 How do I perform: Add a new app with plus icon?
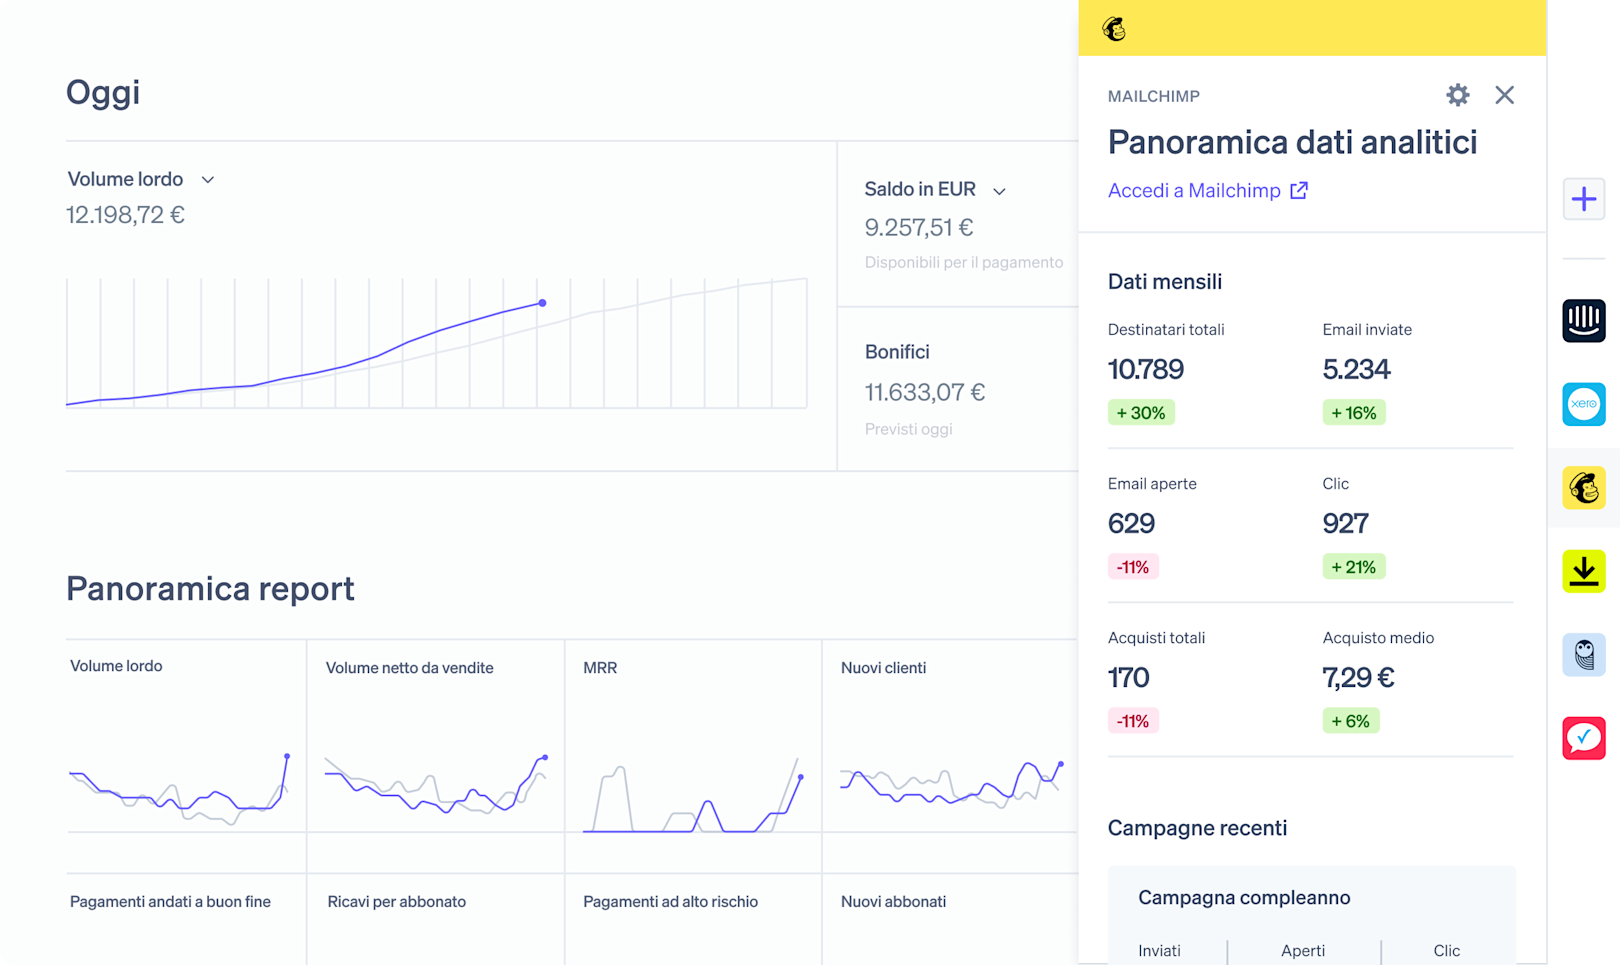[x=1584, y=199]
